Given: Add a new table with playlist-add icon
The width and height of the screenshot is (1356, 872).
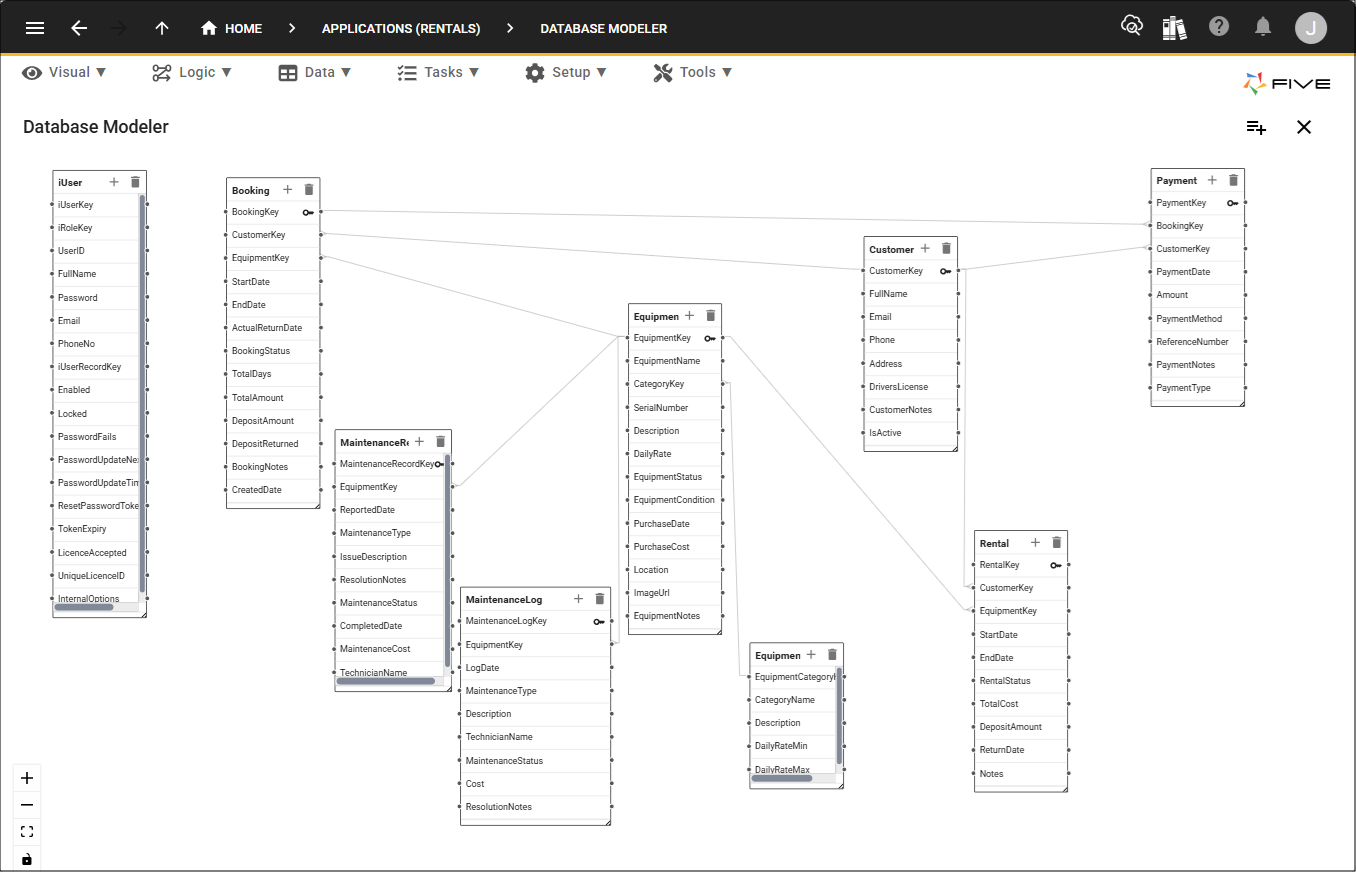Looking at the screenshot, I should tap(1256, 127).
